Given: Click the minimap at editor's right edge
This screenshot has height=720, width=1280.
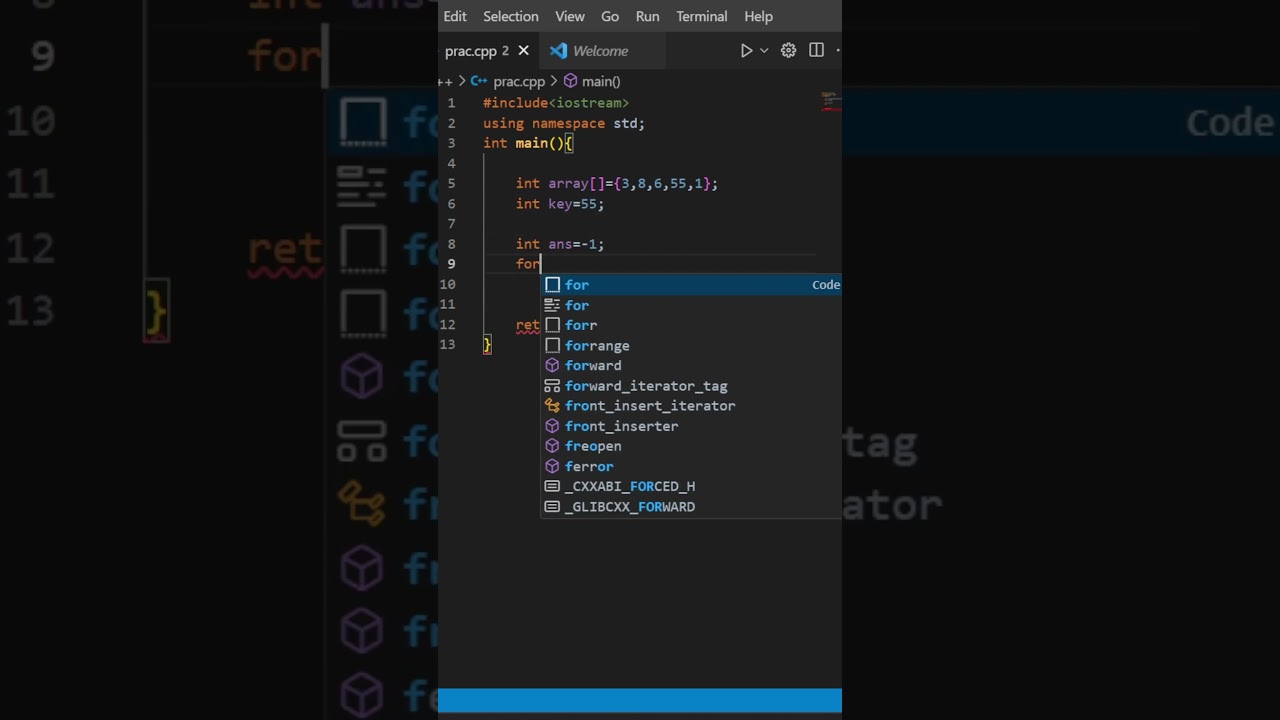Looking at the screenshot, I should click(x=831, y=101).
